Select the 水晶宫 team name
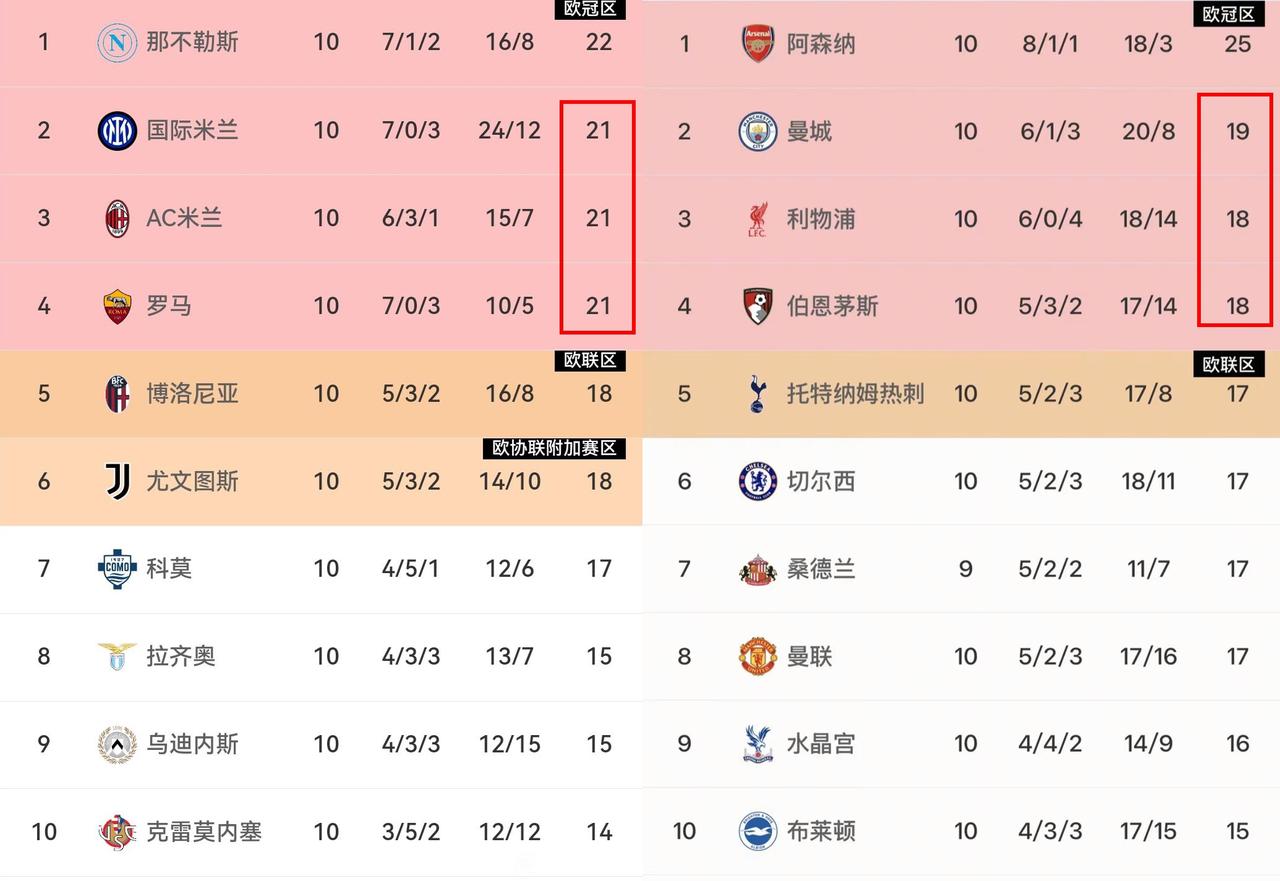The height and width of the screenshot is (881, 1280). [x=820, y=744]
